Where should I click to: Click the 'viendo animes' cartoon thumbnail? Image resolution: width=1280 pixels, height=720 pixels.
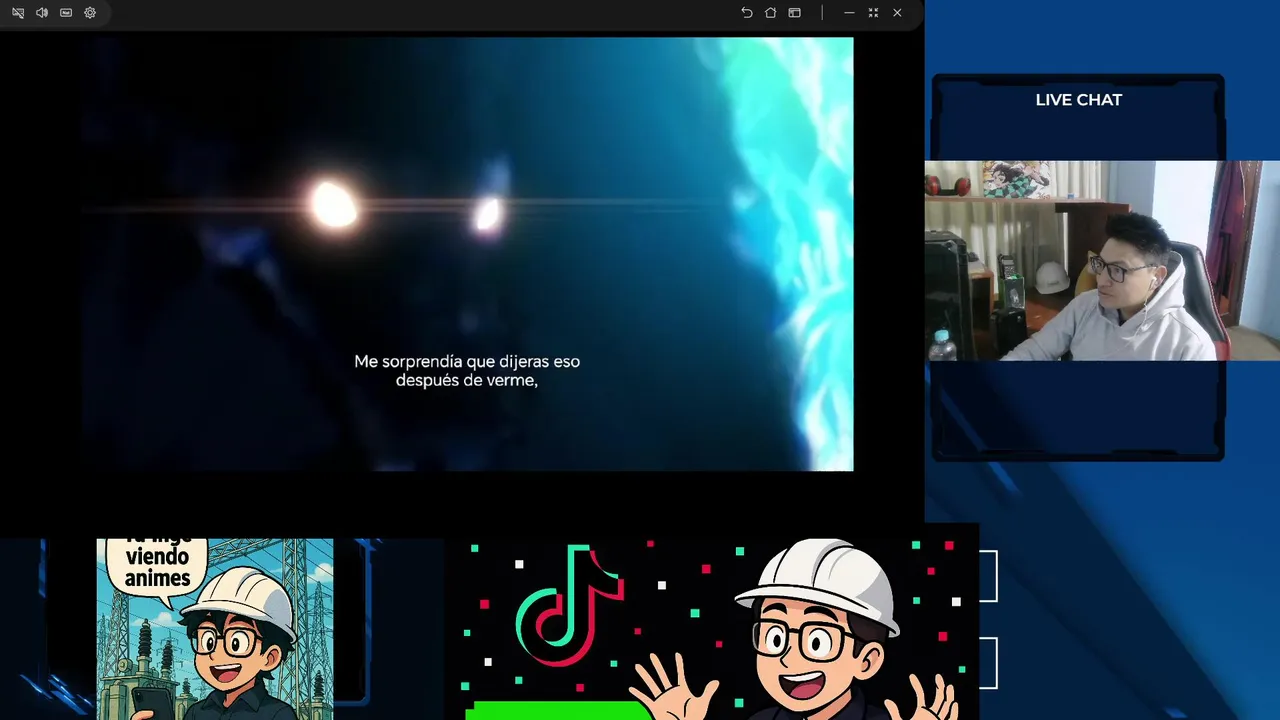point(215,629)
